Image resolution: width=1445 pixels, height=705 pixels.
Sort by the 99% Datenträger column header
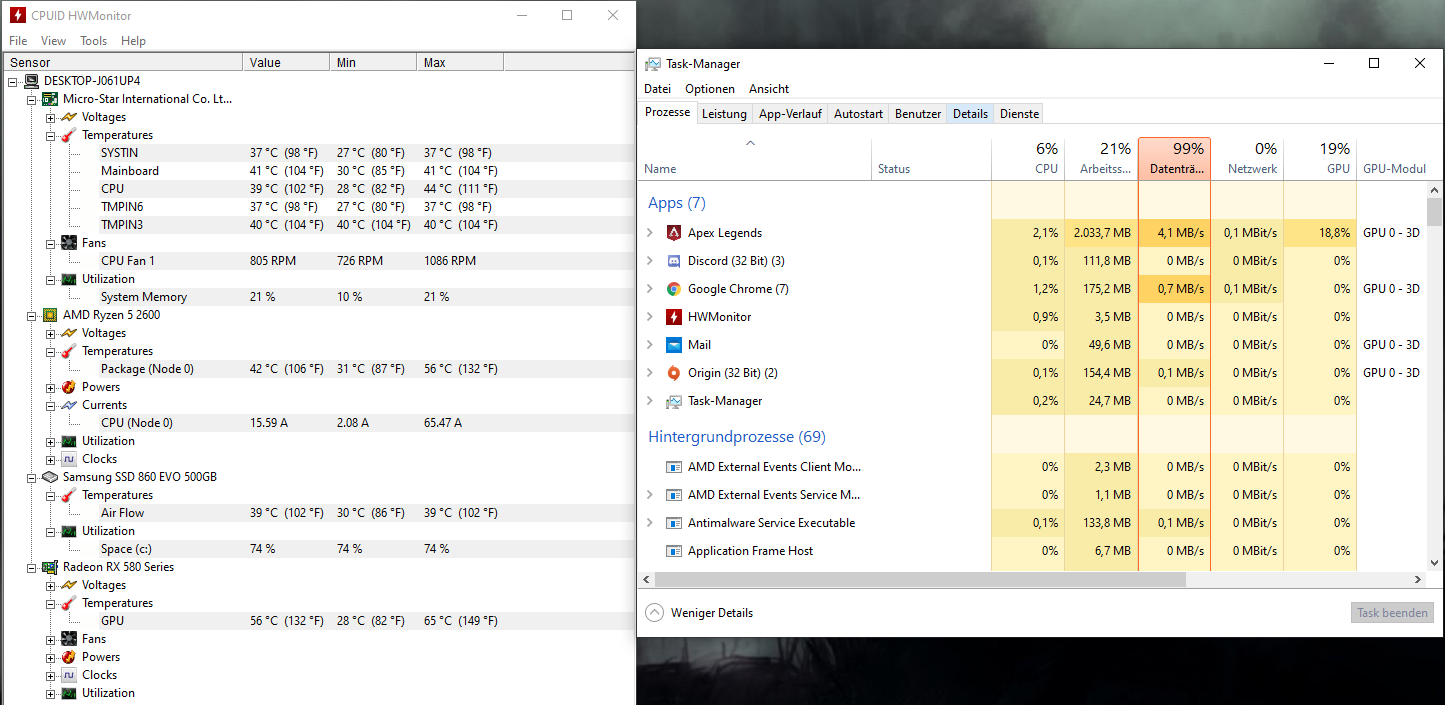pyautogui.click(x=1175, y=159)
